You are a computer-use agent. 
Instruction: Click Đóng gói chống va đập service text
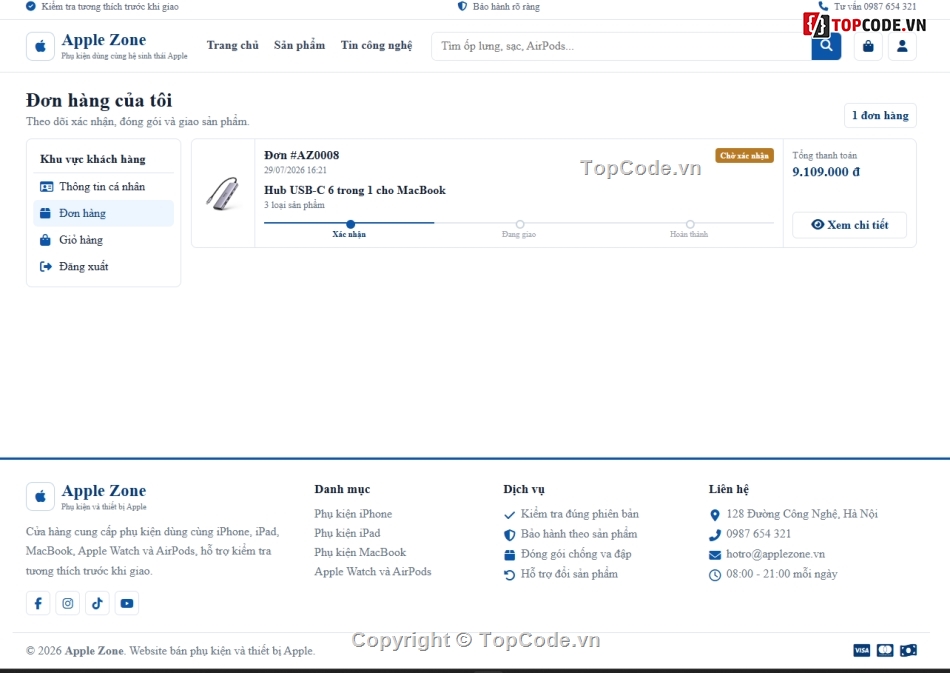coord(576,554)
